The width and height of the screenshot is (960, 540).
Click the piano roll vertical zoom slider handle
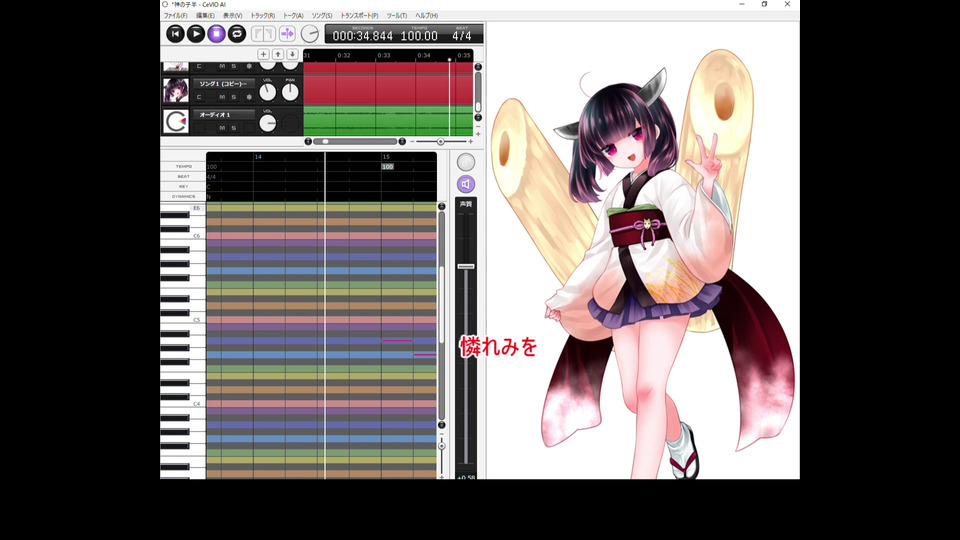(x=441, y=446)
